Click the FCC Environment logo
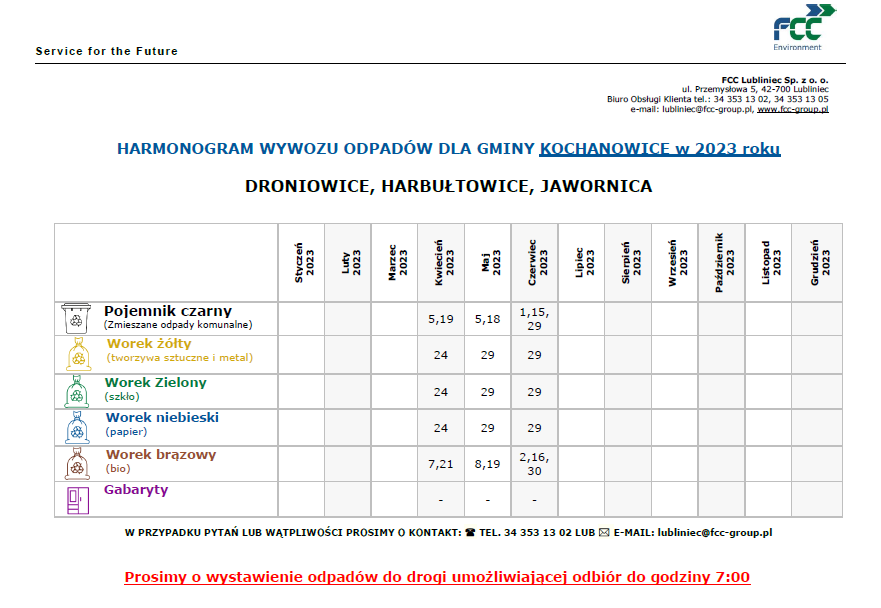This screenshot has height=608, width=881. click(x=803, y=27)
